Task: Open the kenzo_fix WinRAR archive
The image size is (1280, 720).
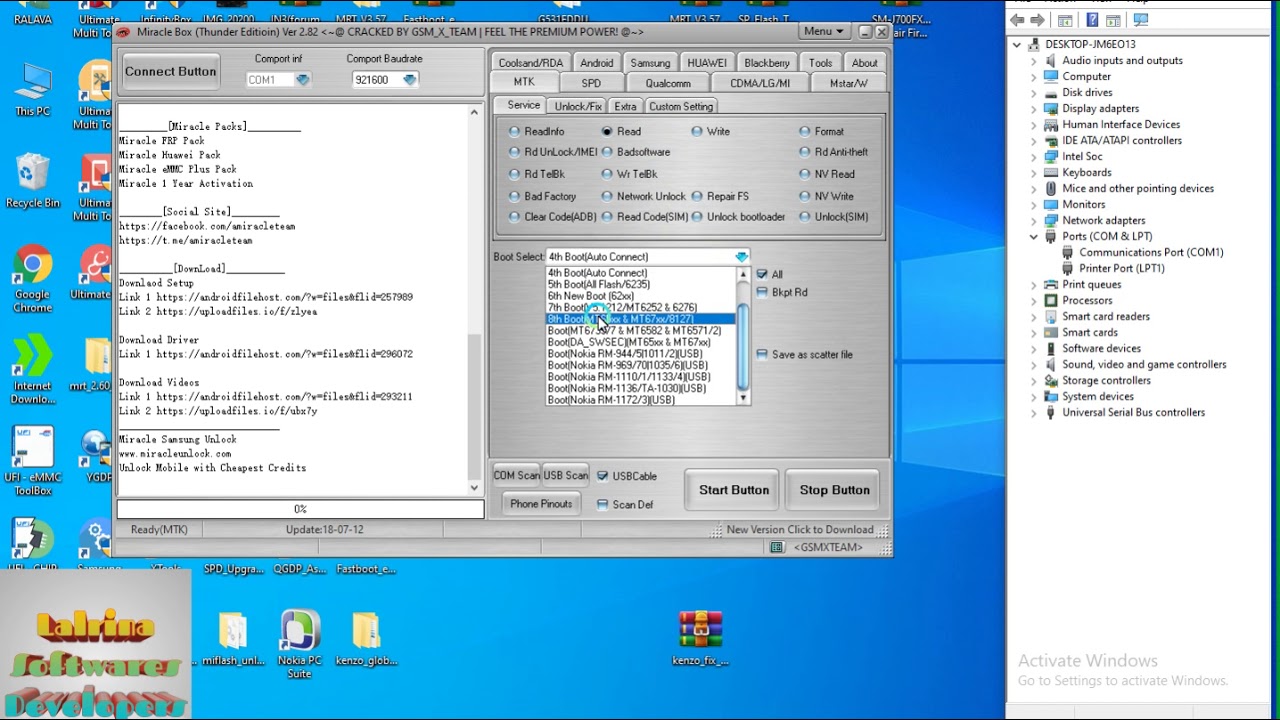Action: click(x=700, y=639)
